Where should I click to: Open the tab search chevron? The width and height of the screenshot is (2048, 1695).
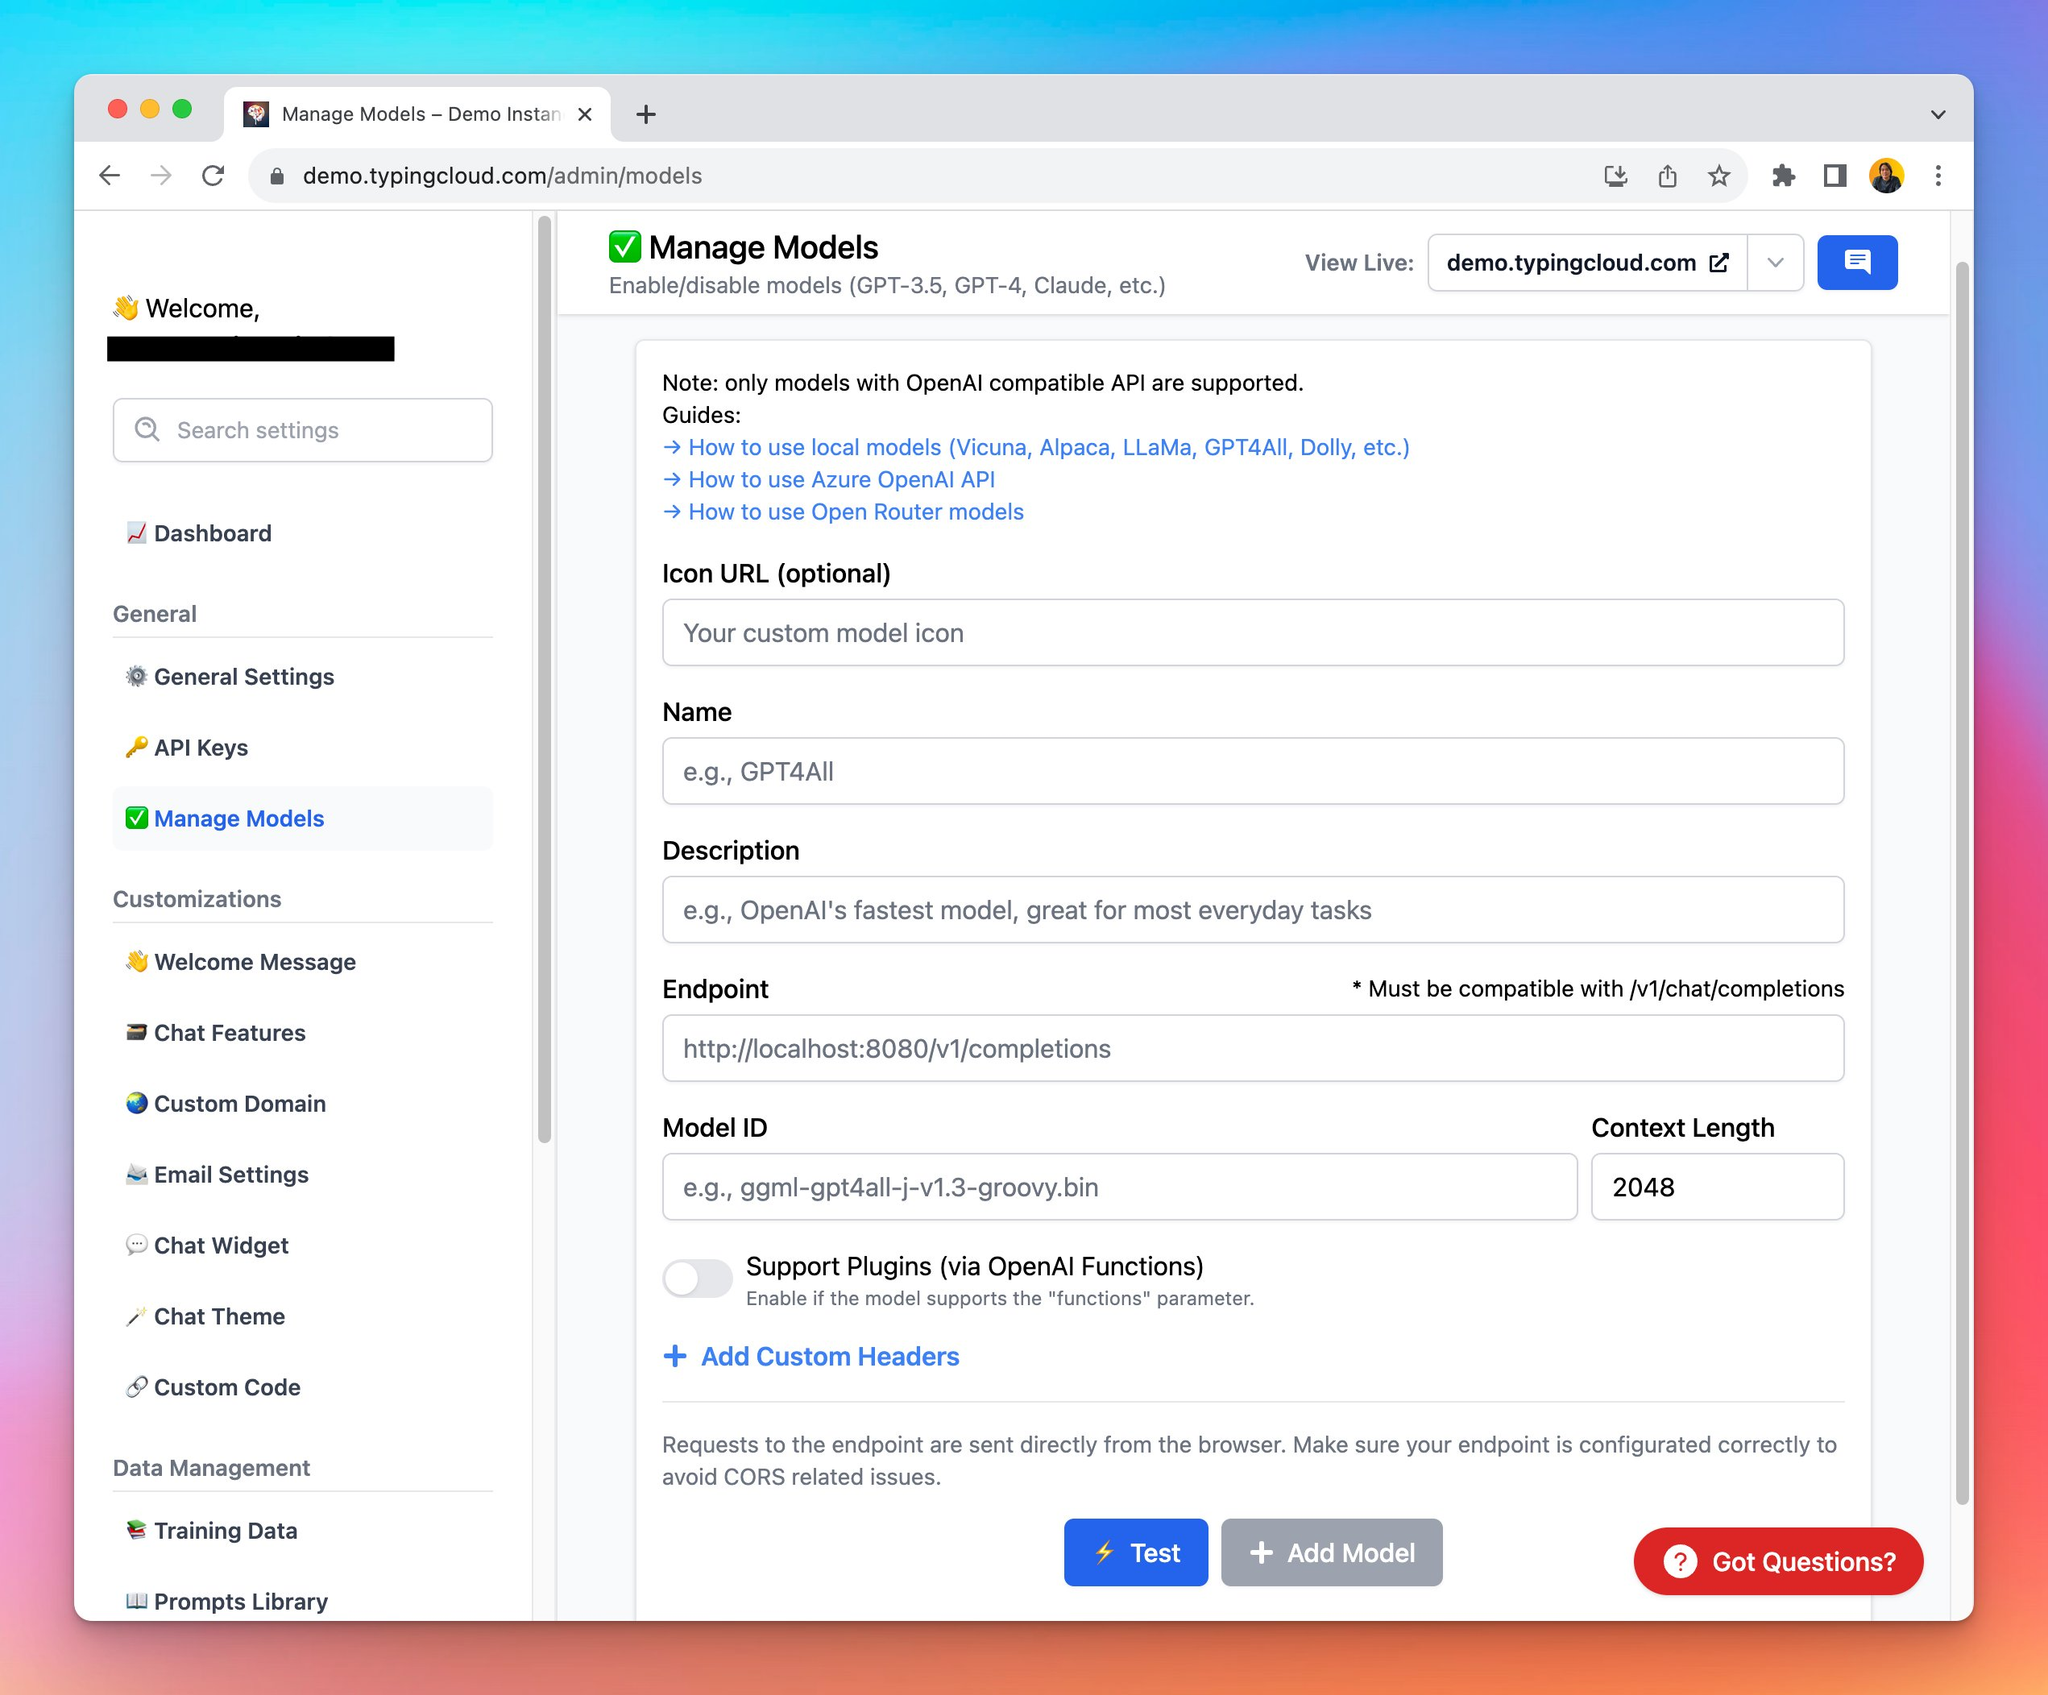1937,115
